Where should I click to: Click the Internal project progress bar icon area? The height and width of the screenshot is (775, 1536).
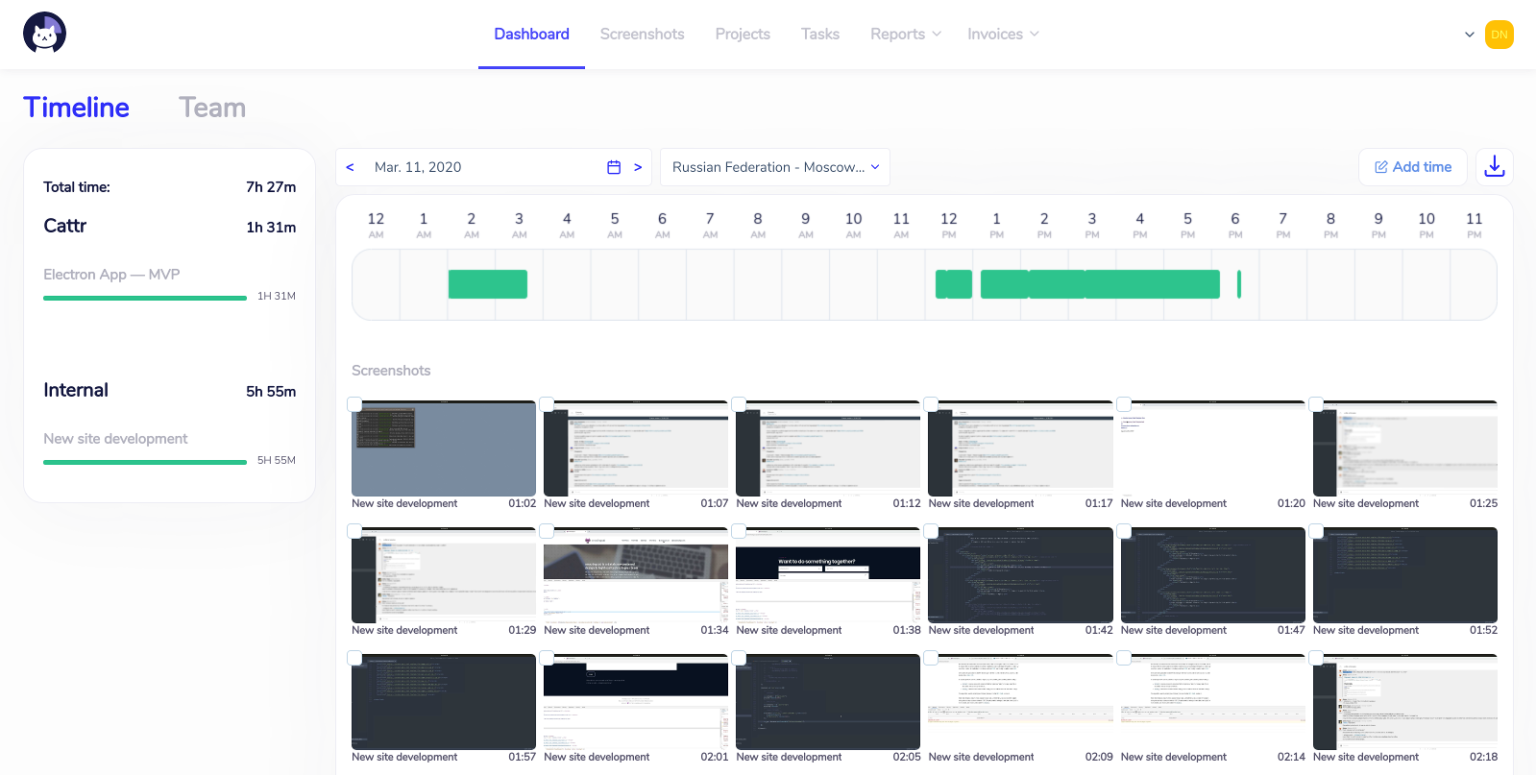144,463
